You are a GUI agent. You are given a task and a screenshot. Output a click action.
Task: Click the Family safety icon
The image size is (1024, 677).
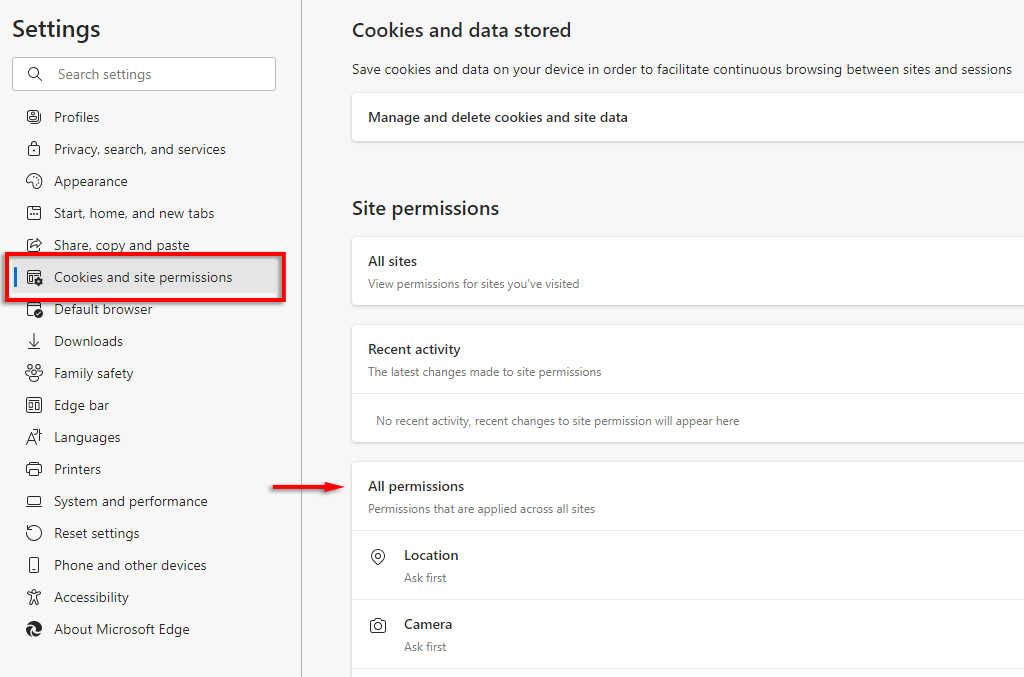[34, 373]
